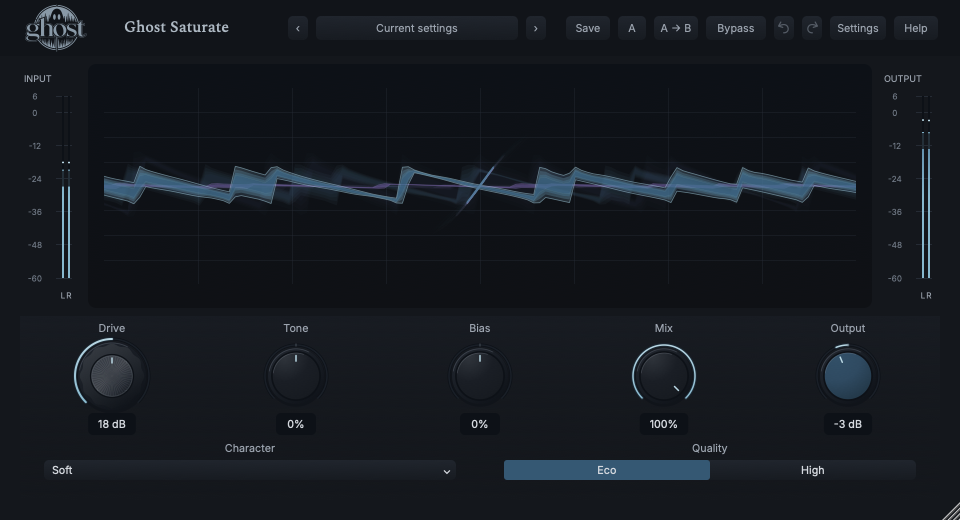The height and width of the screenshot is (520, 960).
Task: Select the A state slot
Action: pyautogui.click(x=632, y=28)
